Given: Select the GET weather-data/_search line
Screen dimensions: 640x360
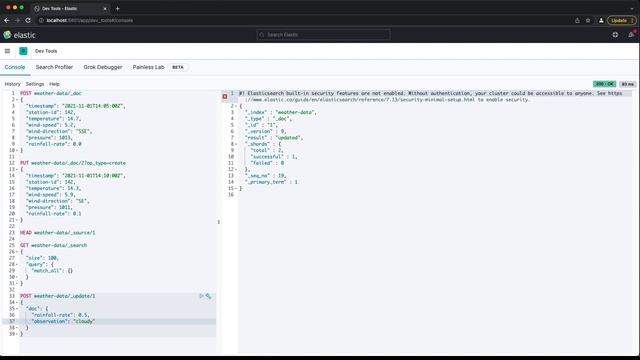Looking at the screenshot, I should point(53,245).
